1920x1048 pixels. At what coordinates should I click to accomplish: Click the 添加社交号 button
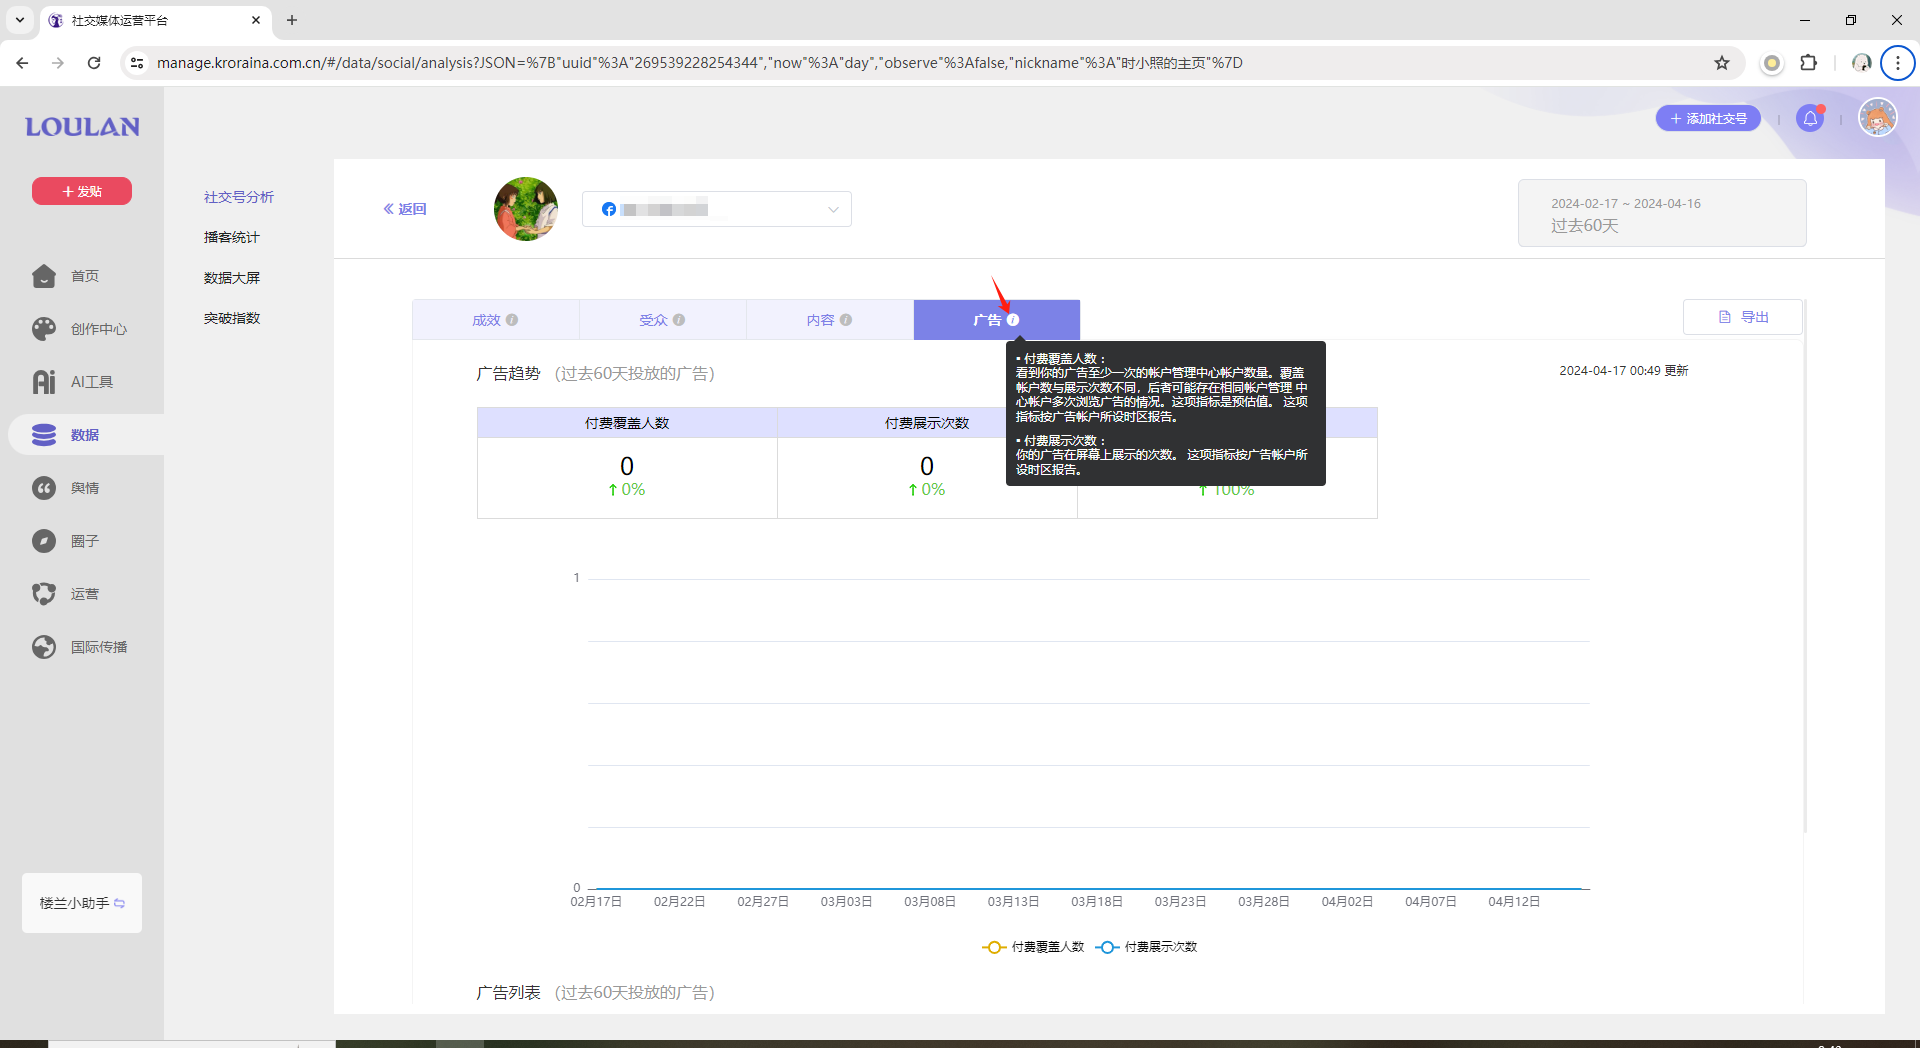(1708, 118)
